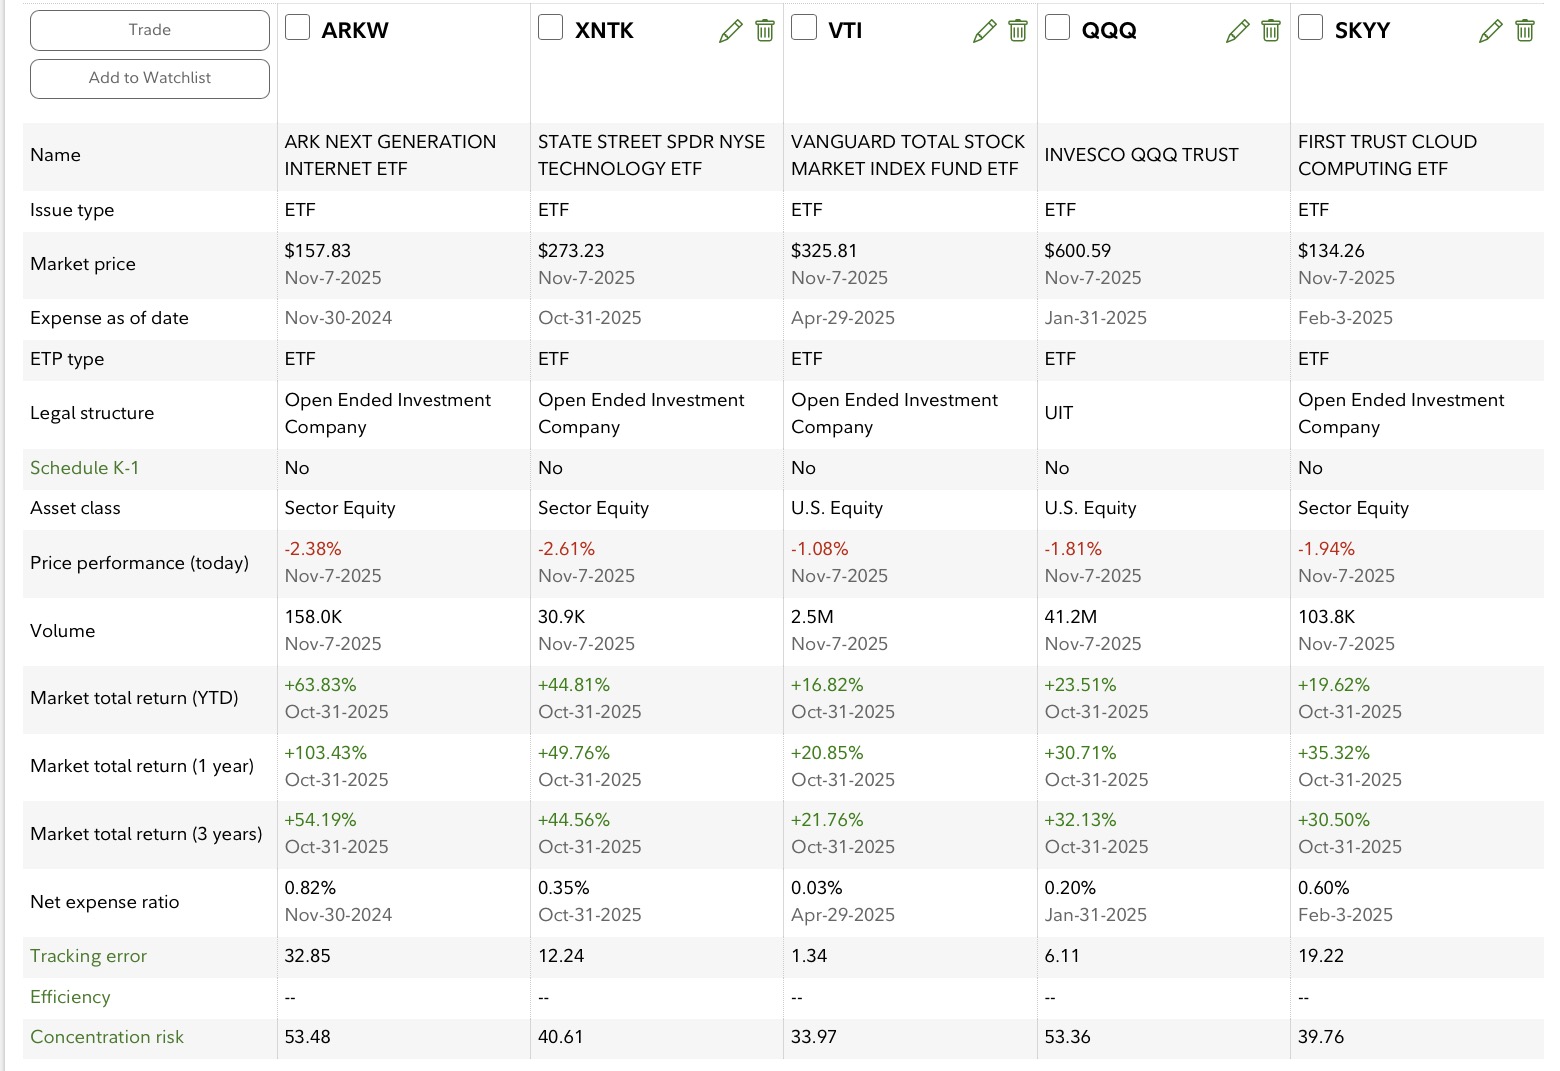Open the Schedule K-1 definition link
The image size is (1560, 1071).
(x=85, y=468)
